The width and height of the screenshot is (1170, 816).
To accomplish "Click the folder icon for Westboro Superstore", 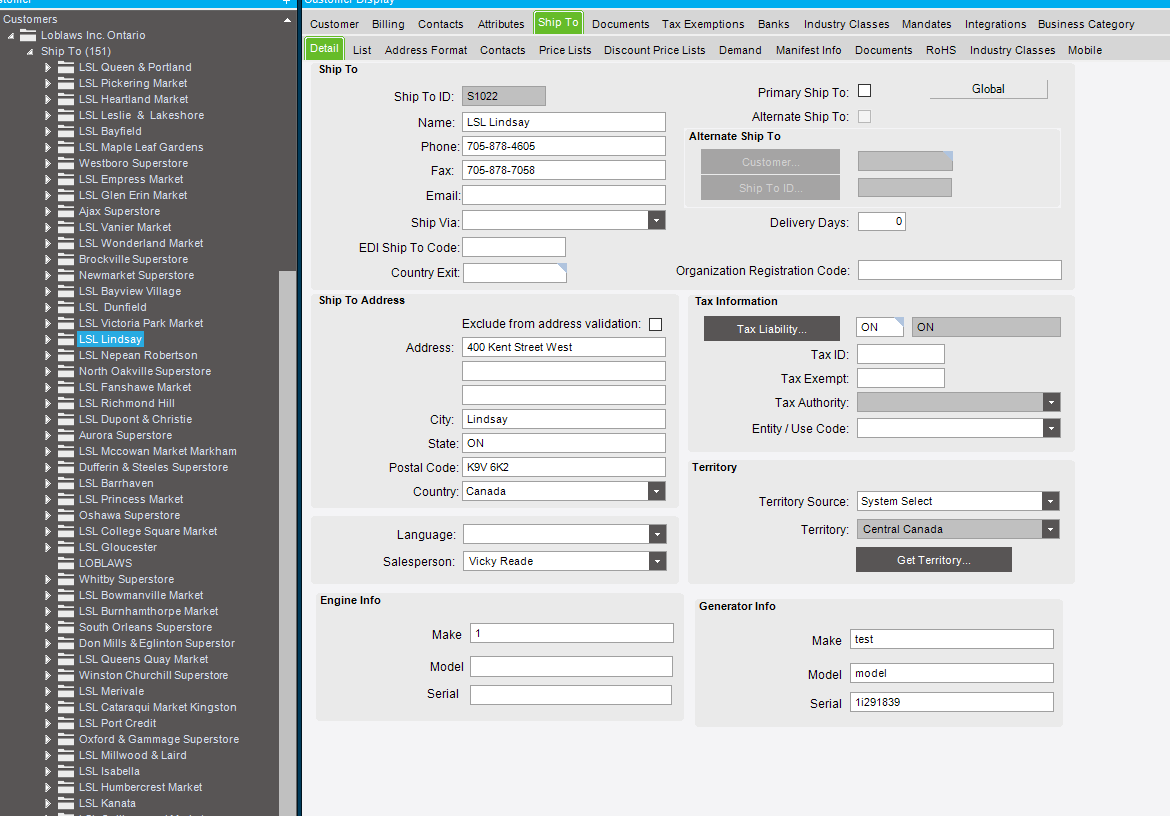I will tap(66, 163).
